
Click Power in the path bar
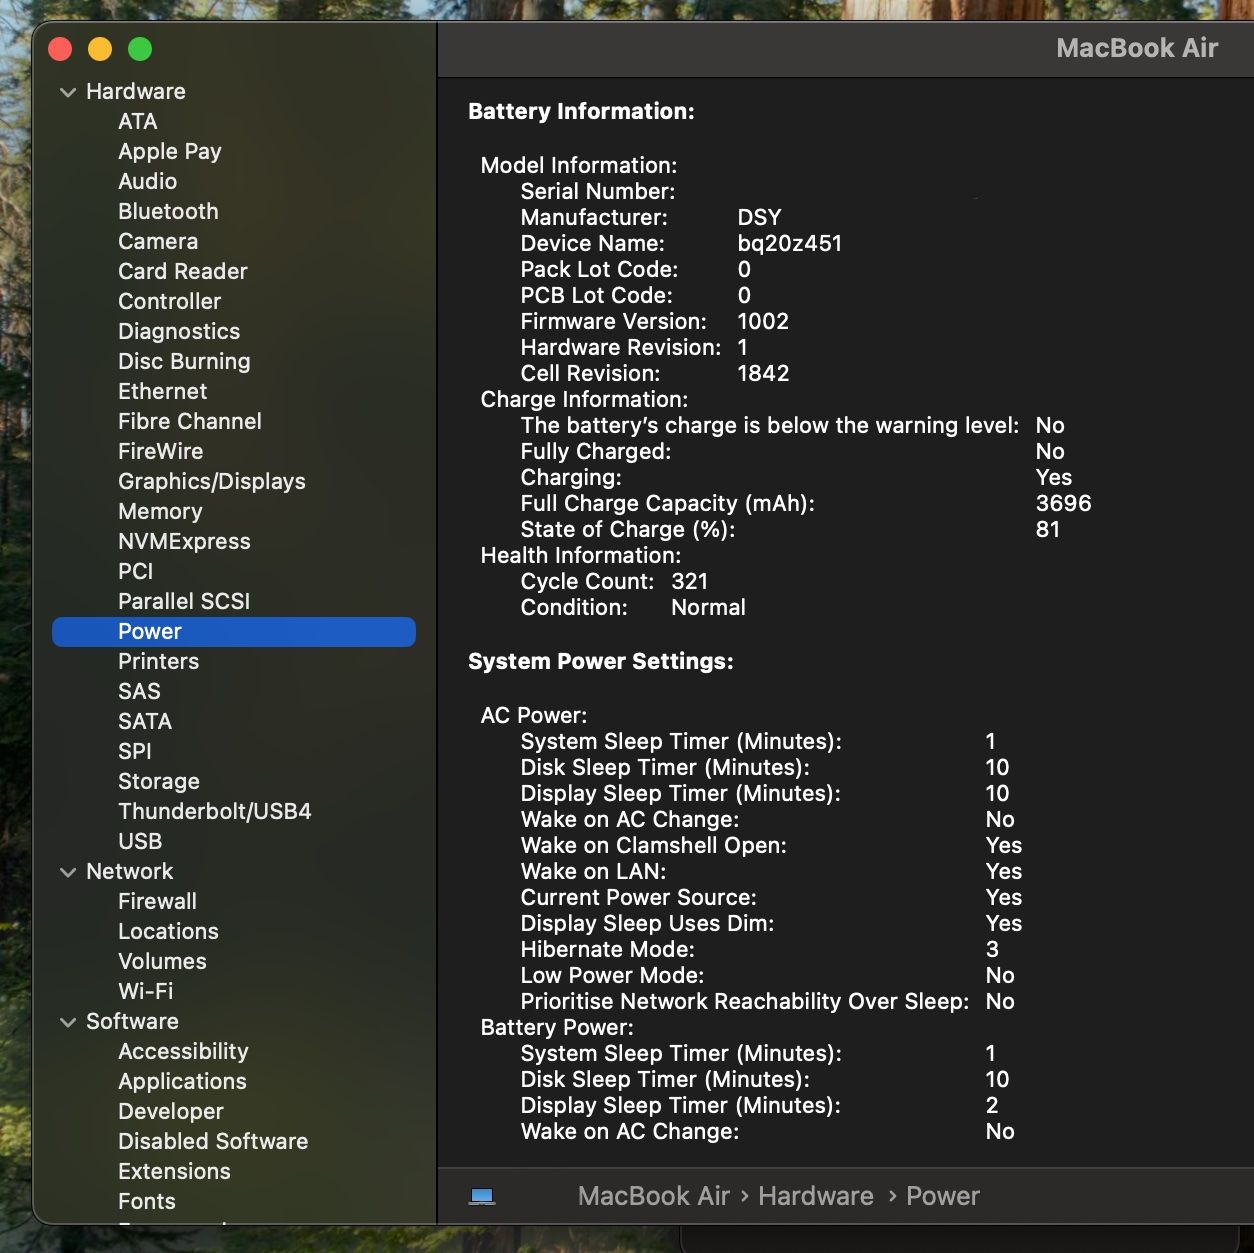tap(943, 1196)
